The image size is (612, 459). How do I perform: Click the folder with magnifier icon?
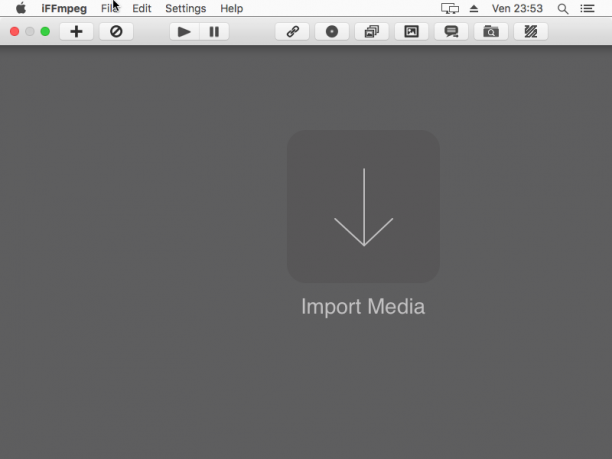491,32
